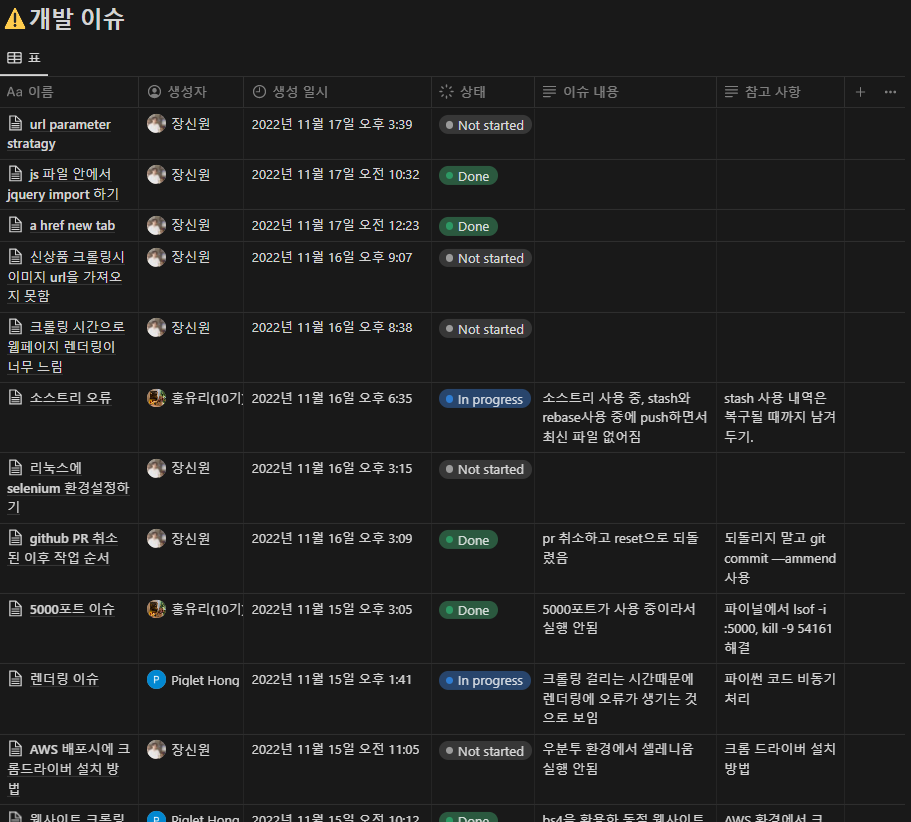Click 장신원 avatar in url parameter stratagy row
911x822 pixels.
click(x=156, y=124)
